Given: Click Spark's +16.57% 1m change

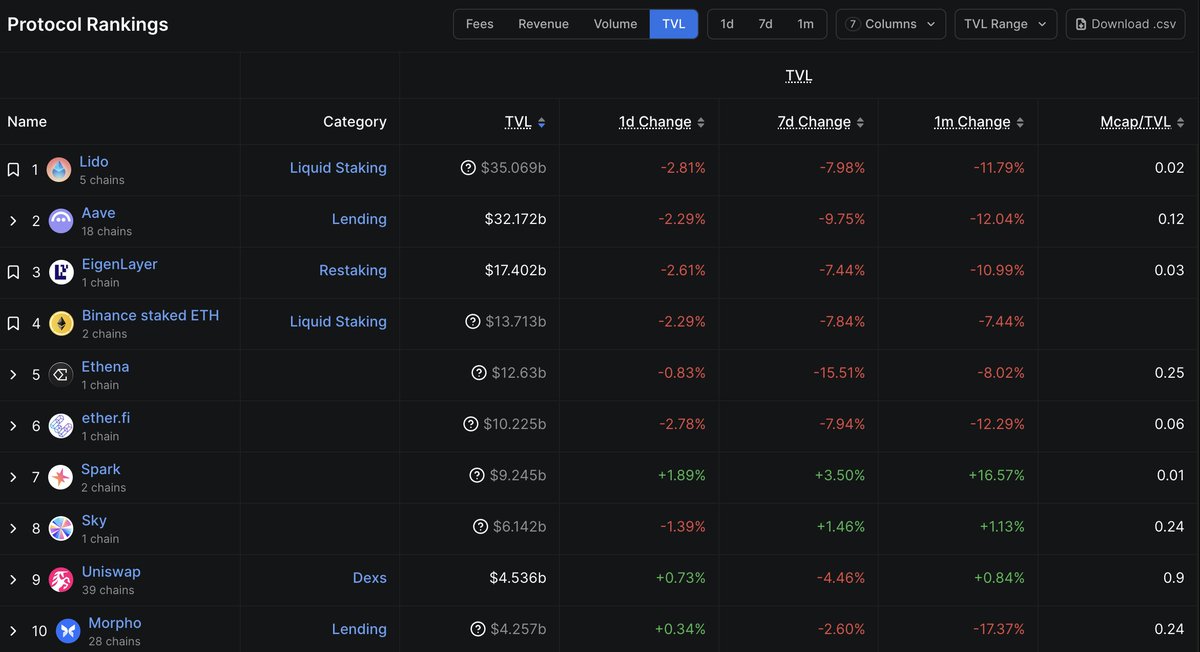Looking at the screenshot, I should pos(997,475).
